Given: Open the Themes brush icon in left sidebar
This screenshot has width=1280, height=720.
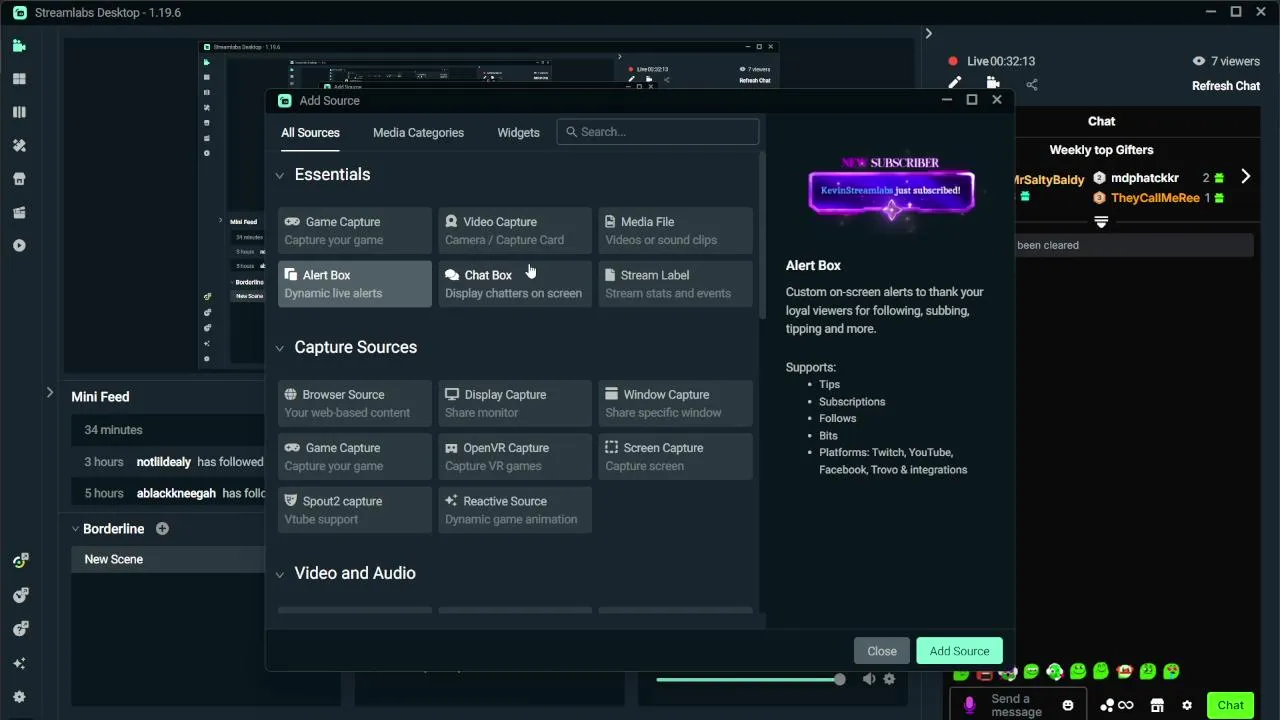Looking at the screenshot, I should (19, 146).
